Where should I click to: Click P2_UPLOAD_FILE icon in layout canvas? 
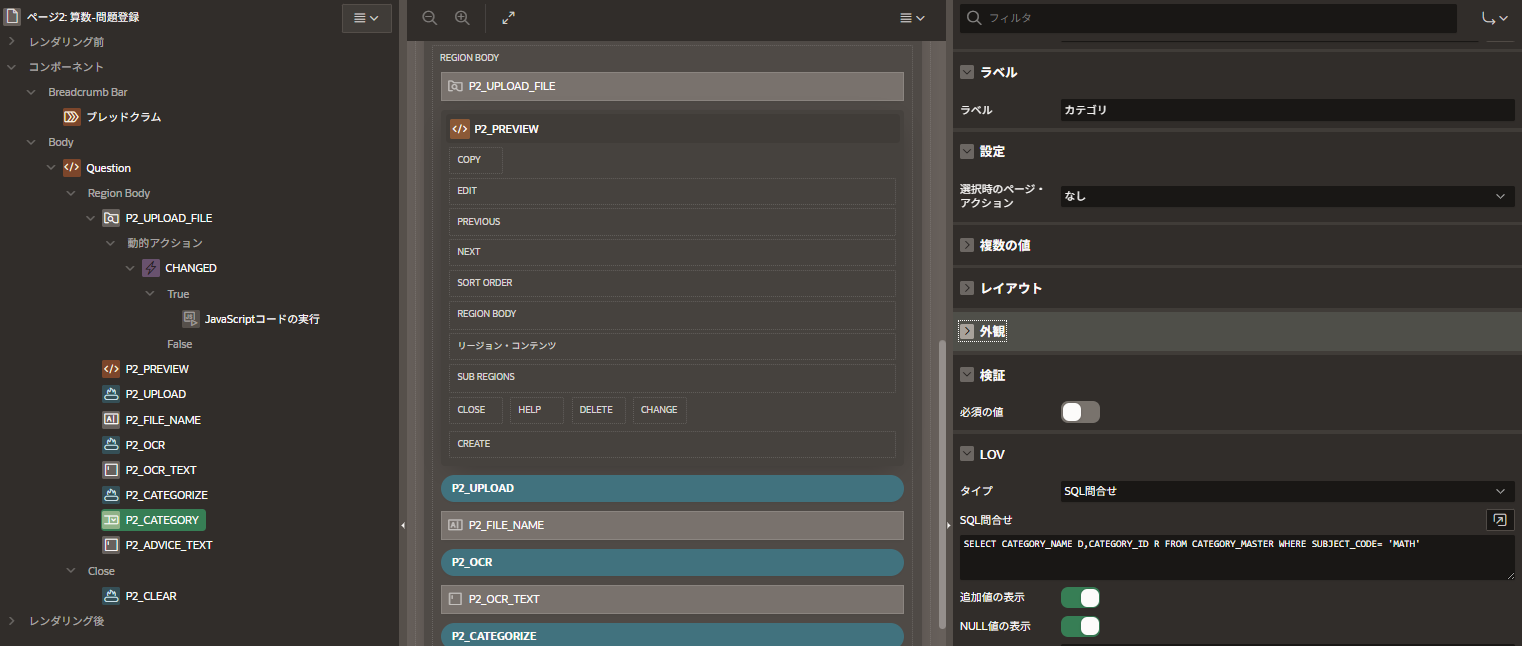pos(455,87)
